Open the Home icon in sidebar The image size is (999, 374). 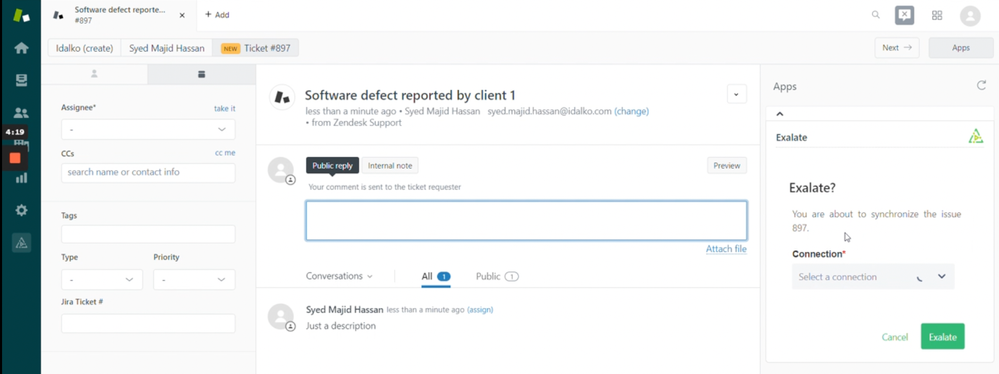click(21, 48)
